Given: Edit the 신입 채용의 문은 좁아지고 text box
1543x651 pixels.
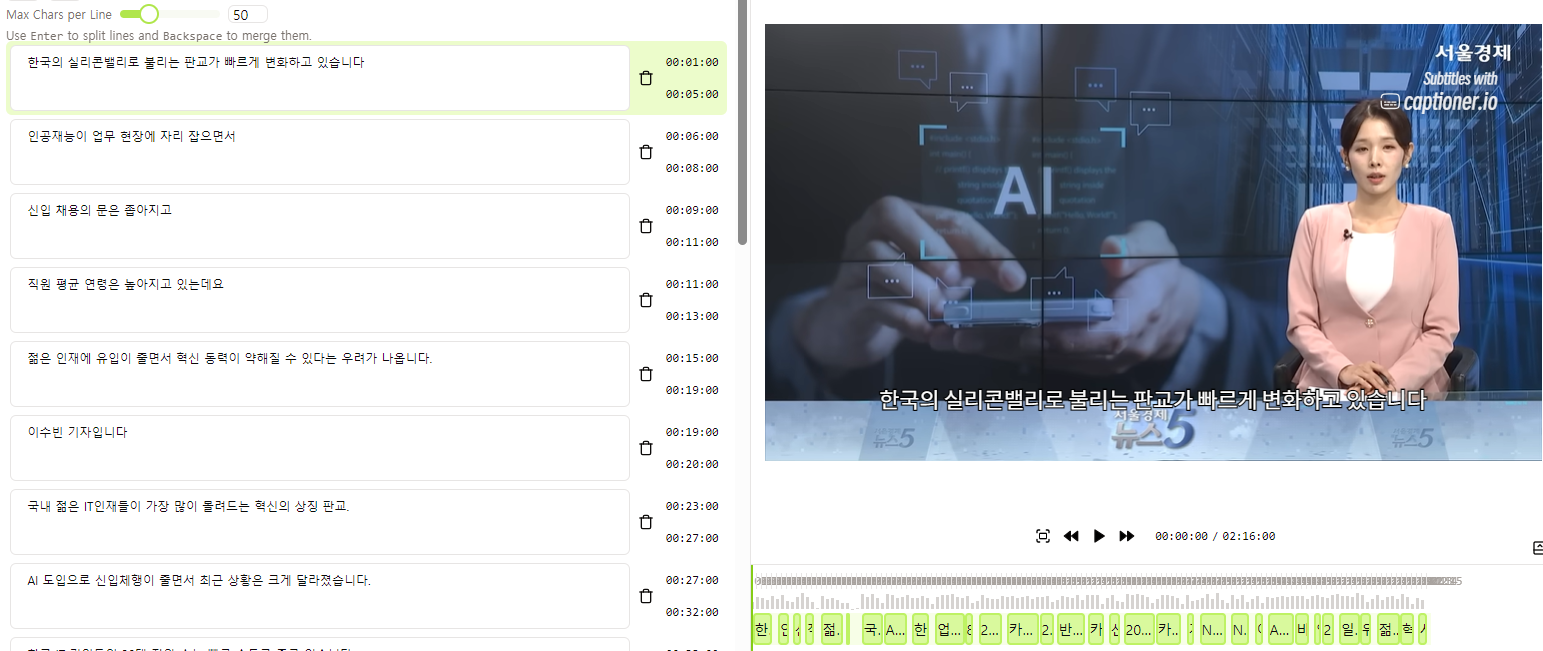Looking at the screenshot, I should click(x=320, y=226).
